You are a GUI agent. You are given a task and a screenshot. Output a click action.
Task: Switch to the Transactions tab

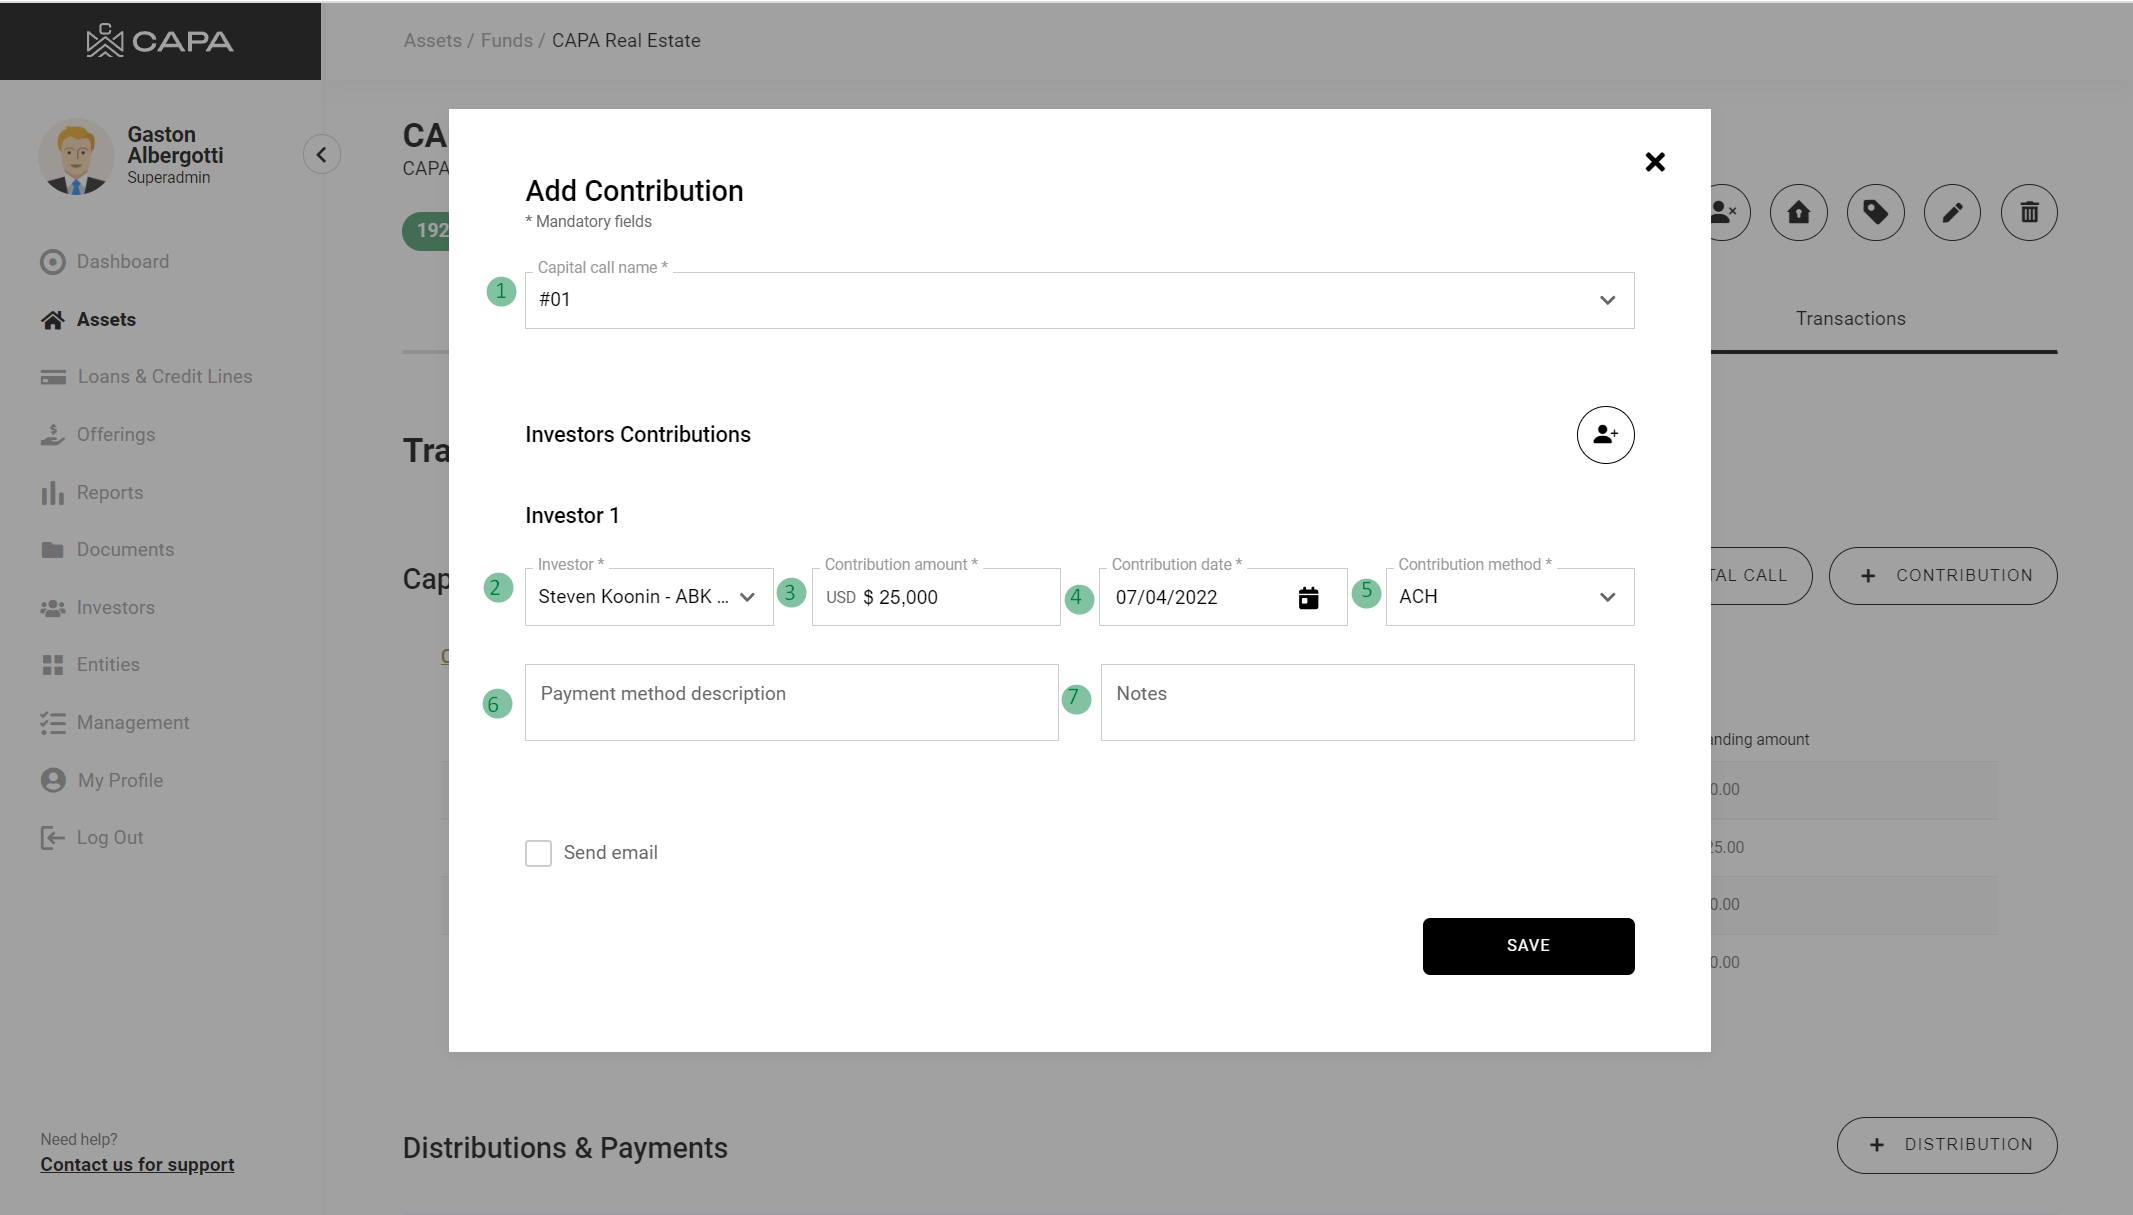click(1850, 319)
